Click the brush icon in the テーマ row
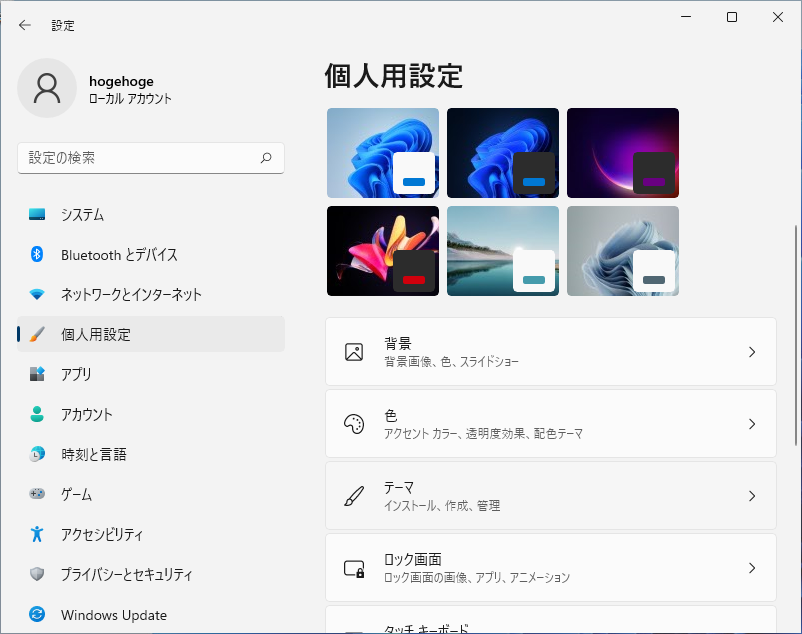 [x=354, y=496]
